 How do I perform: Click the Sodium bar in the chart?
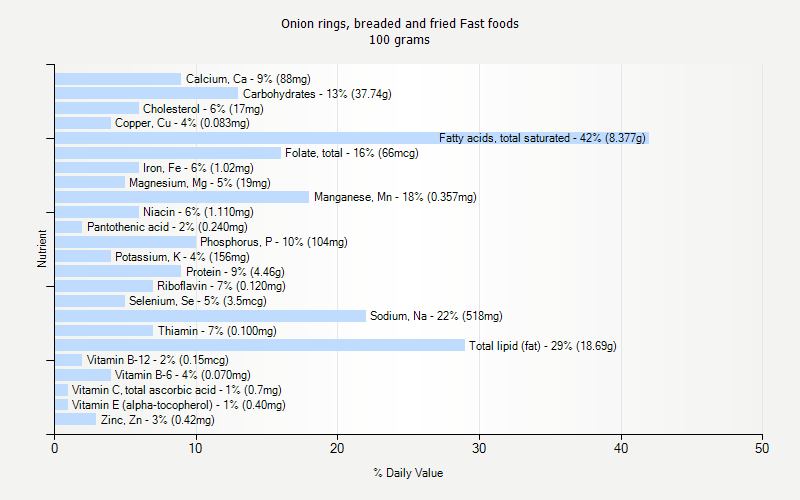(210, 316)
